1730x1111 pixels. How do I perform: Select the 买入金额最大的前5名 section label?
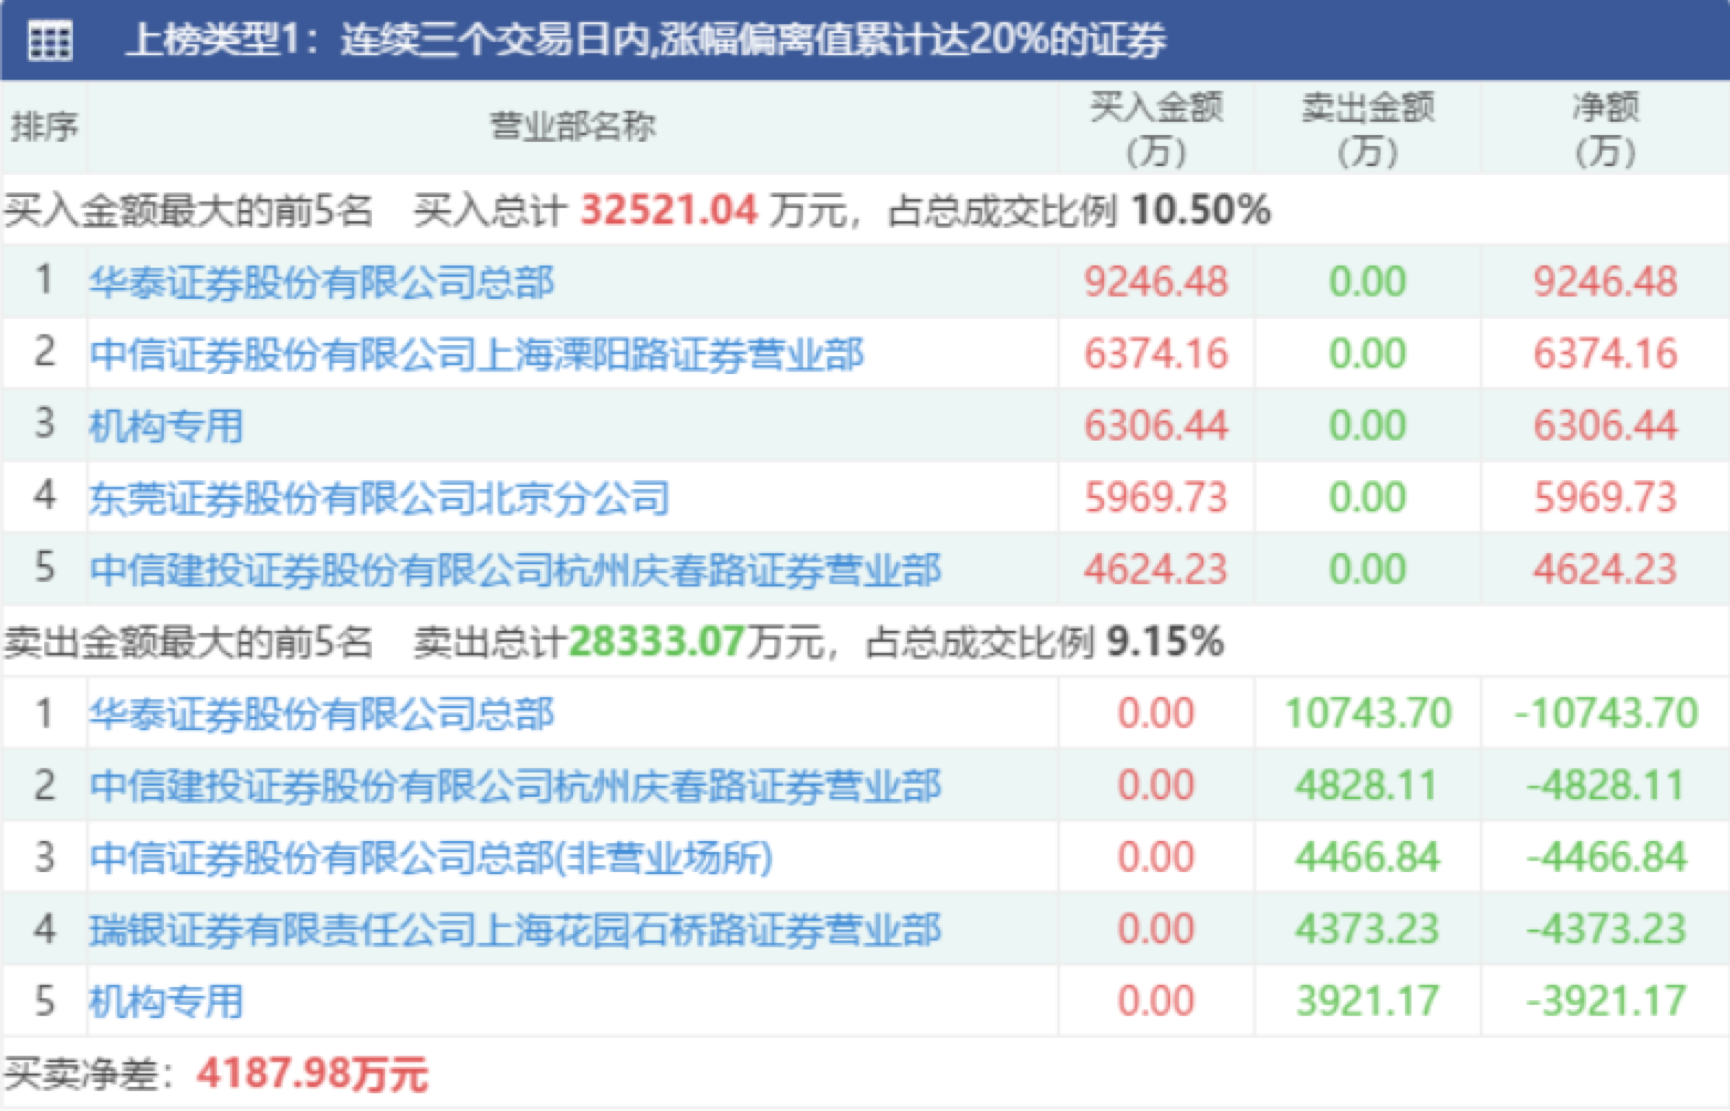tap(188, 210)
